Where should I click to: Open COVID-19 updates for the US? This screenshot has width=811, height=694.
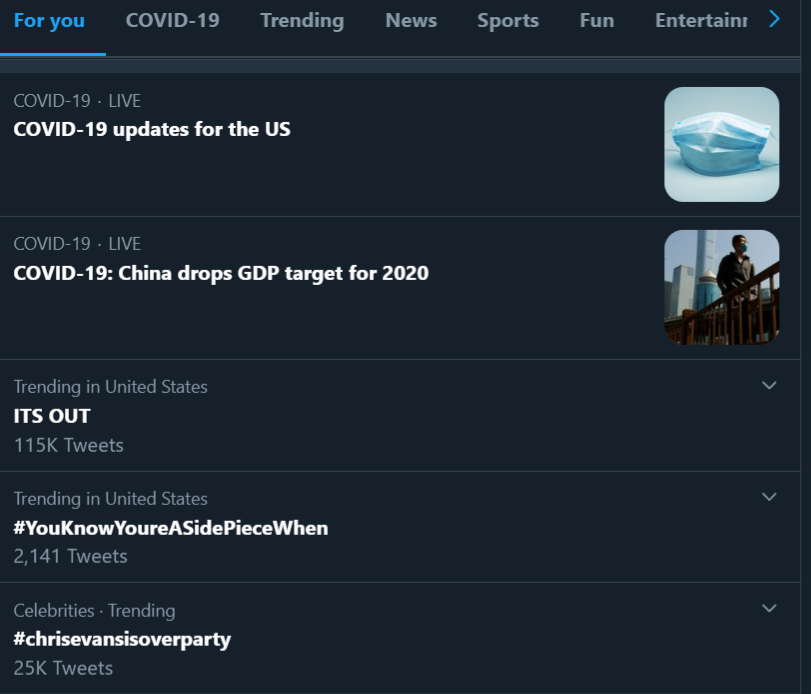152,129
